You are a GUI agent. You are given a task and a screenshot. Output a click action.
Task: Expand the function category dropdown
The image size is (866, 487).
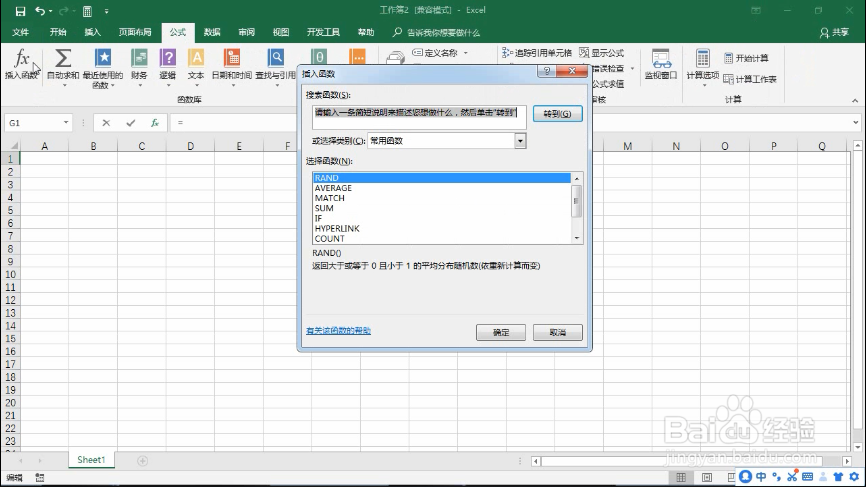(x=520, y=141)
